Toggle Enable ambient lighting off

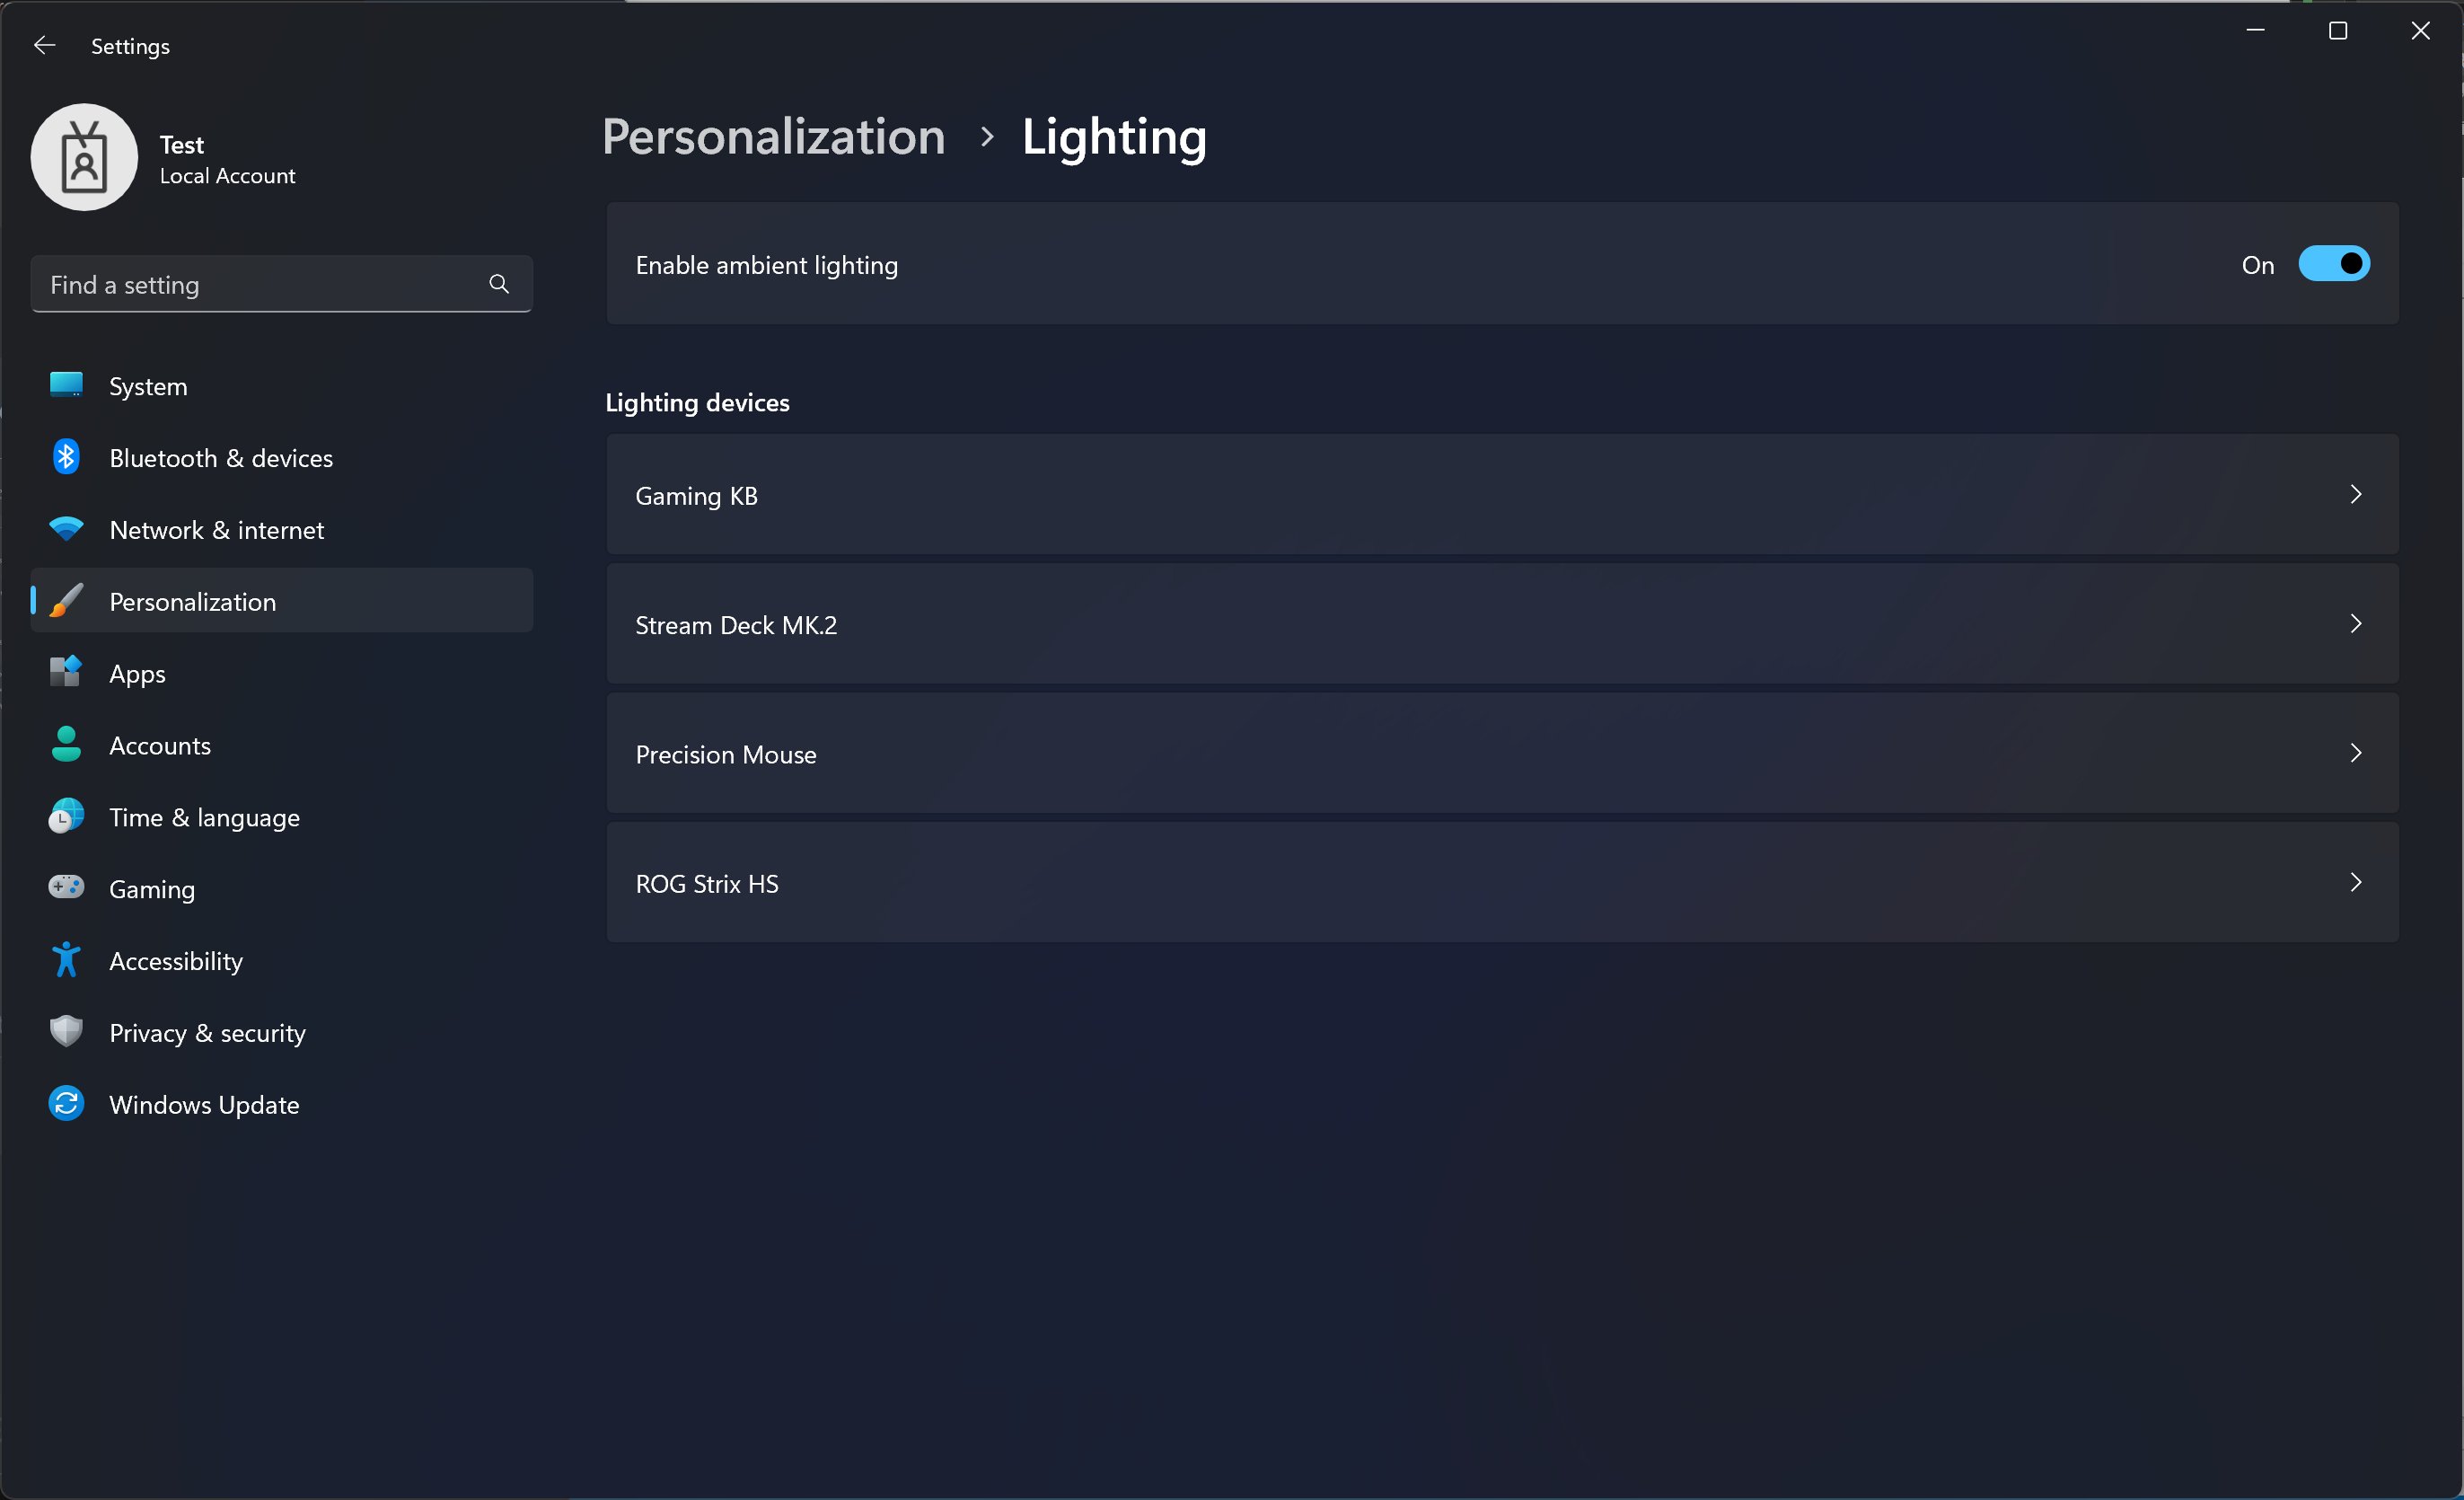(x=2332, y=264)
